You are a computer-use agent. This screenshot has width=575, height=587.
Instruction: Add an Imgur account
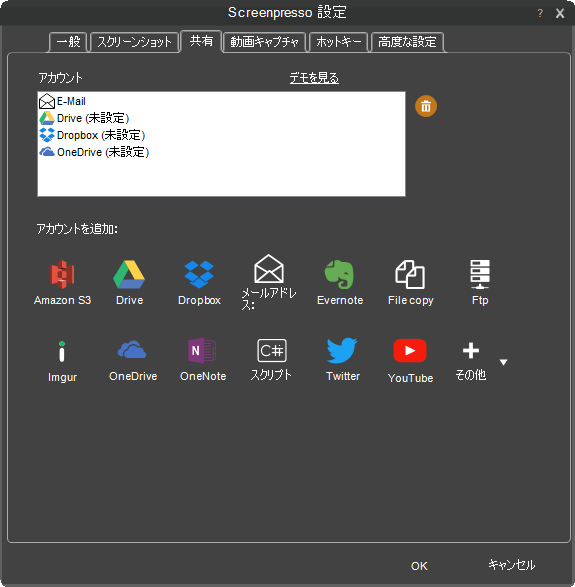click(x=62, y=361)
